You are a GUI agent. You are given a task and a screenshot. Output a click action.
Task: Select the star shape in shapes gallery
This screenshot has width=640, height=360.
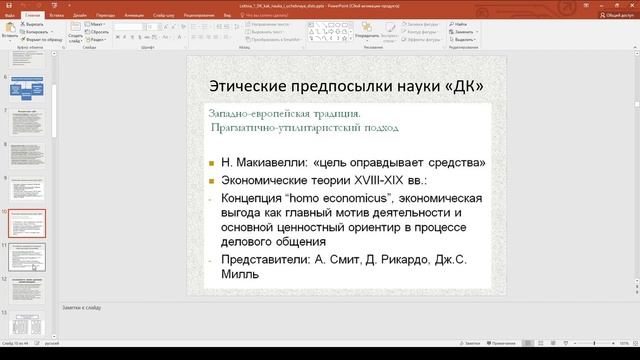[x=344, y=38]
